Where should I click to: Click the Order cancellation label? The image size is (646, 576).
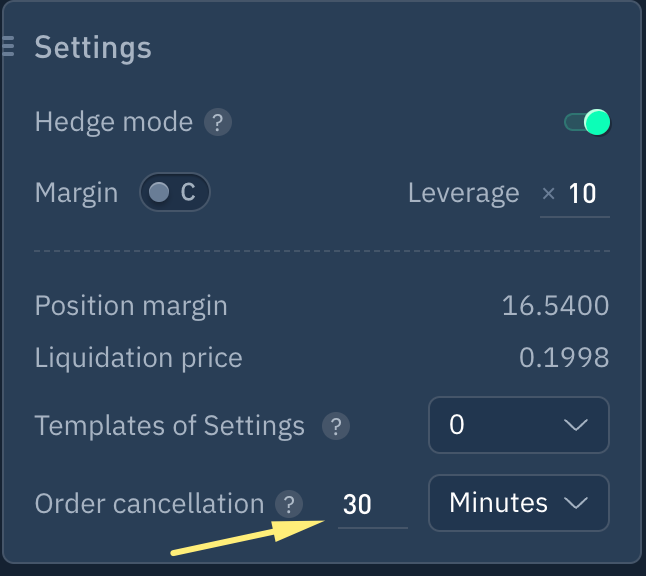click(x=149, y=504)
